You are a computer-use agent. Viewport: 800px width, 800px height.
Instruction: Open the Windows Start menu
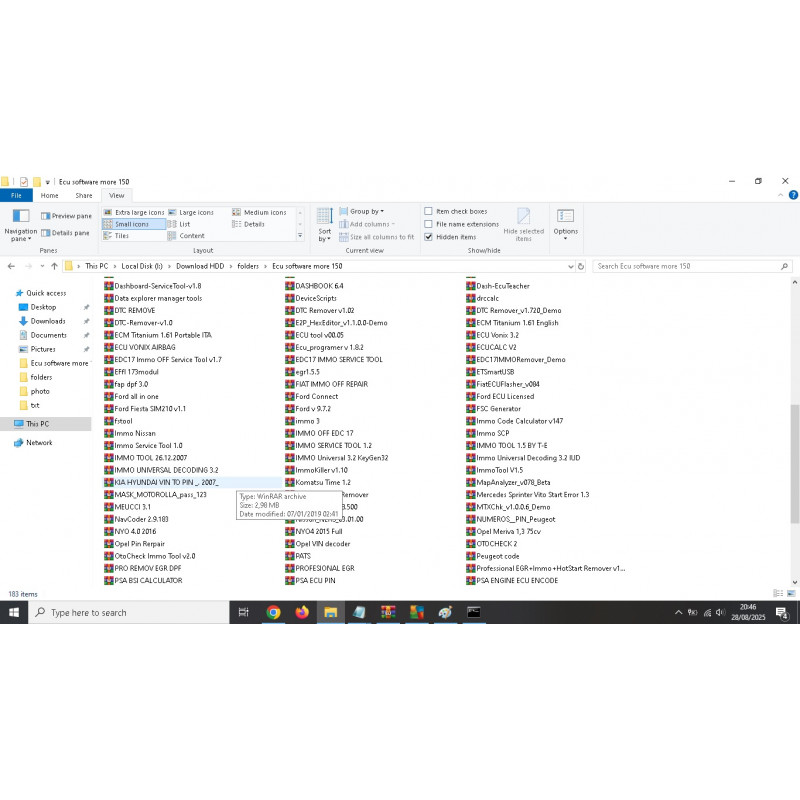pos(14,612)
